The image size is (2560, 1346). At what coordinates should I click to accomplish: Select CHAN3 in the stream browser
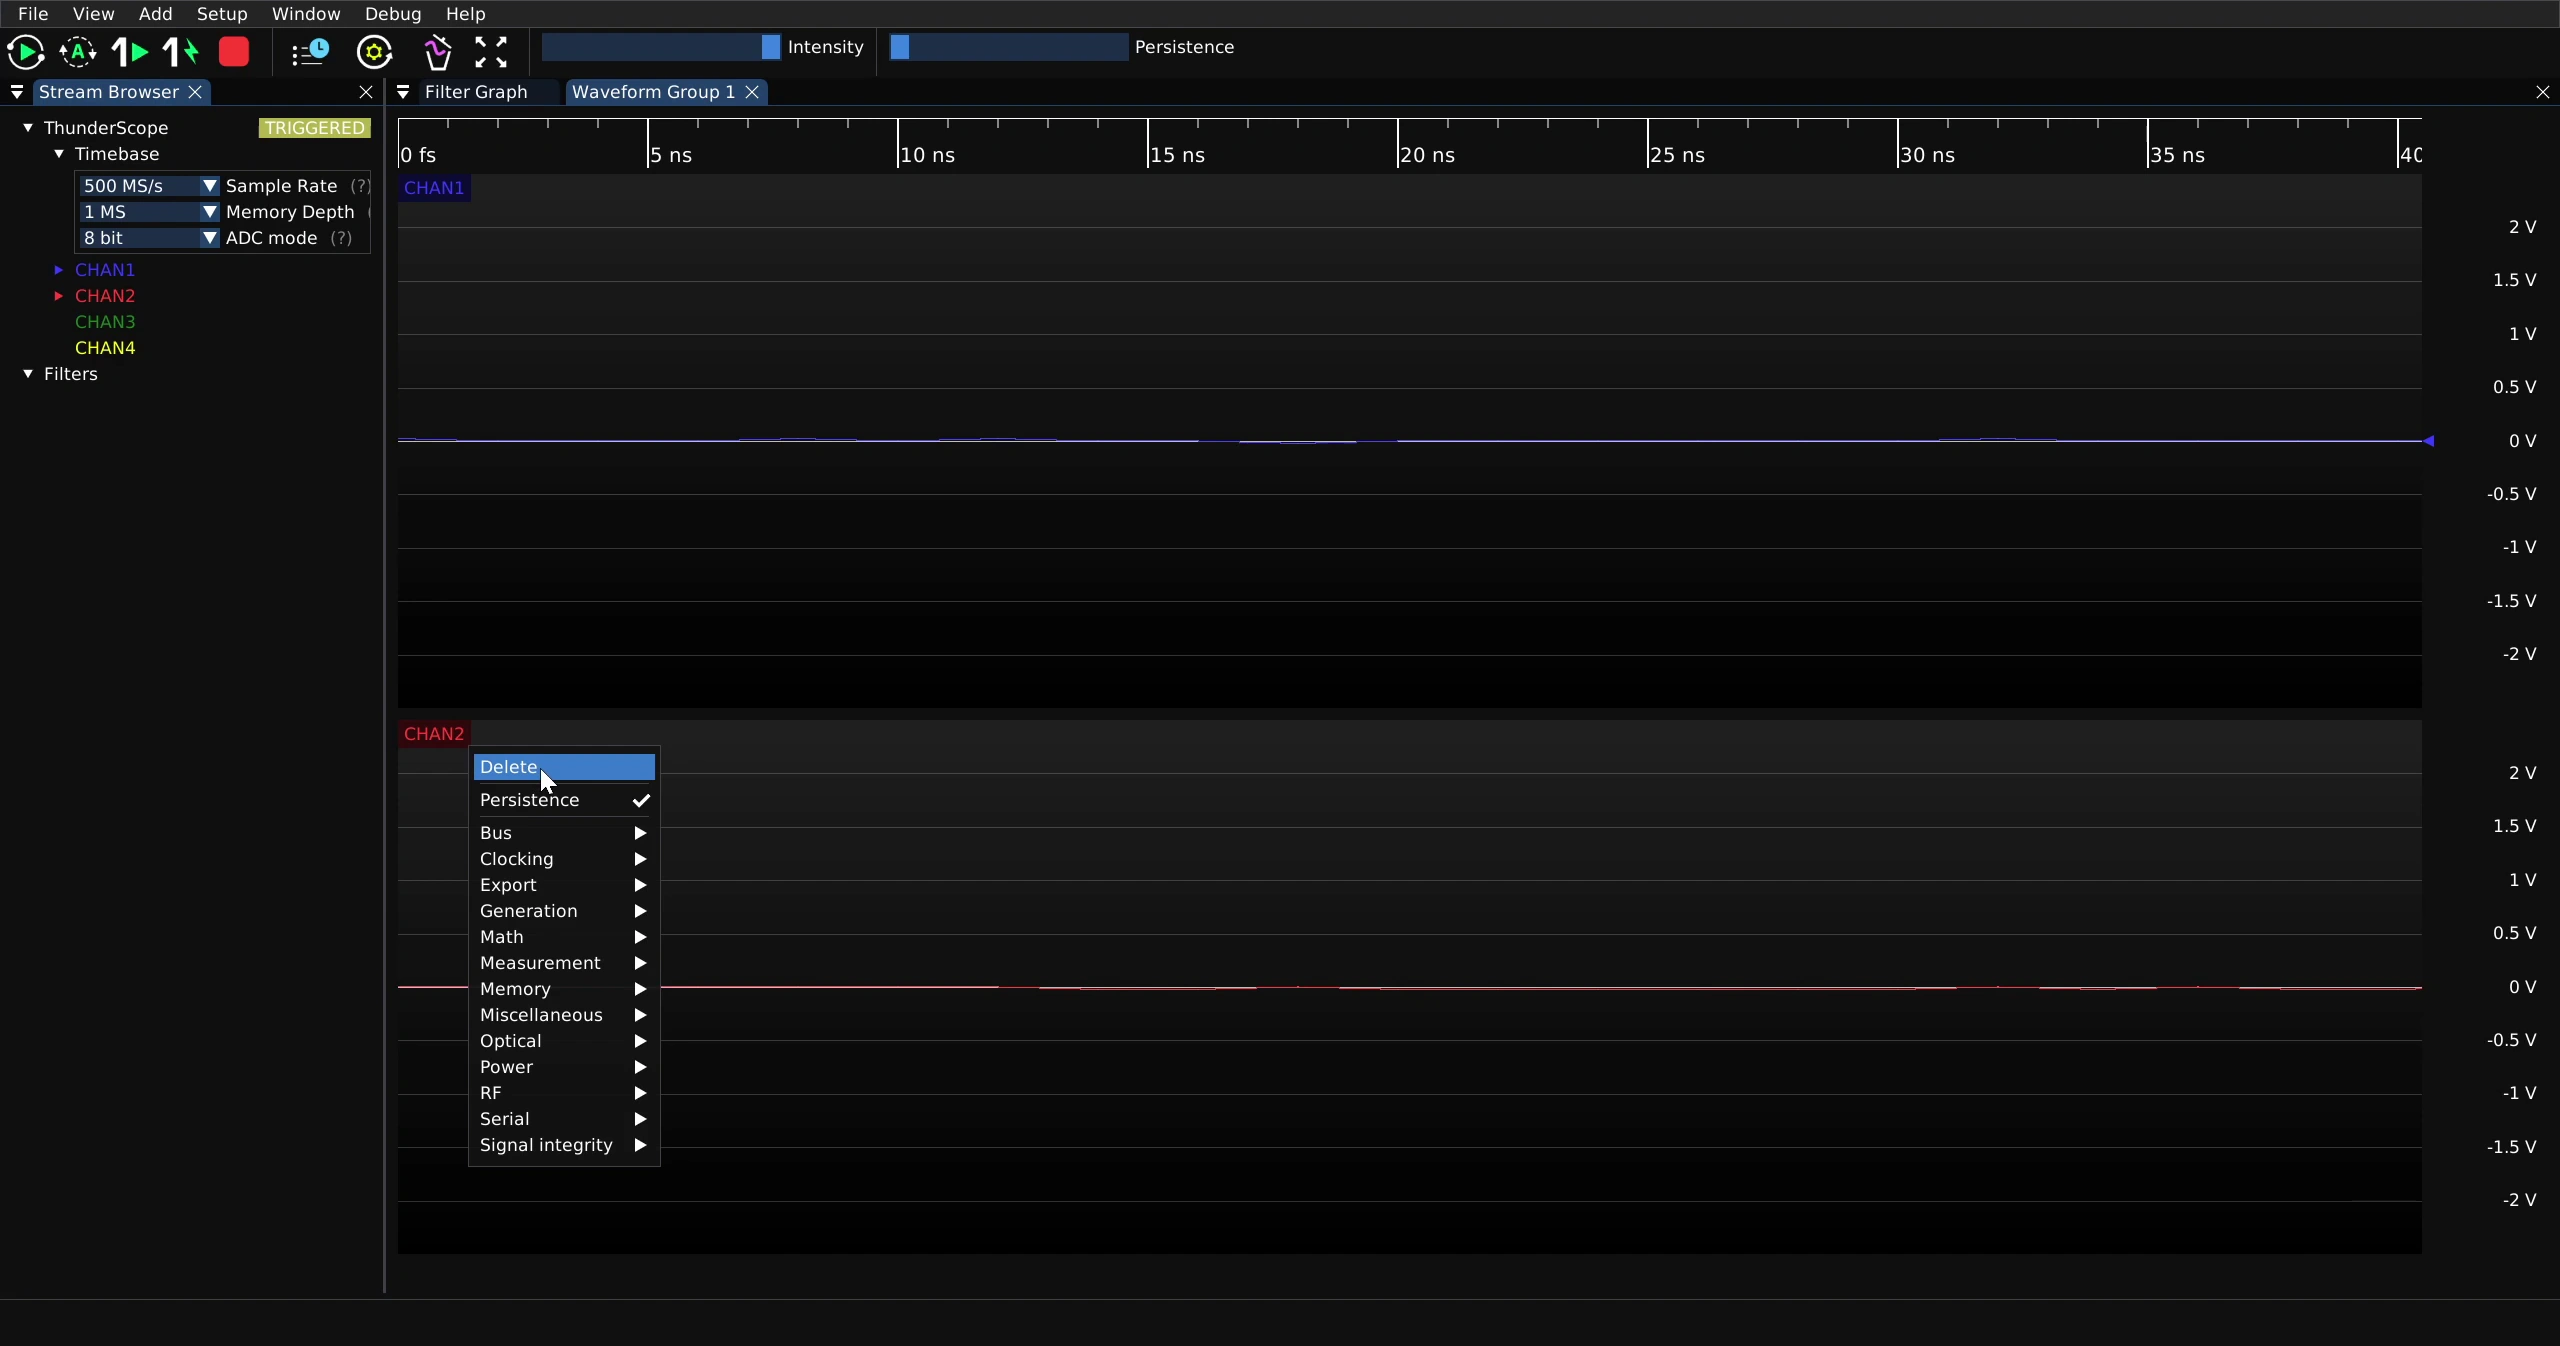(105, 322)
